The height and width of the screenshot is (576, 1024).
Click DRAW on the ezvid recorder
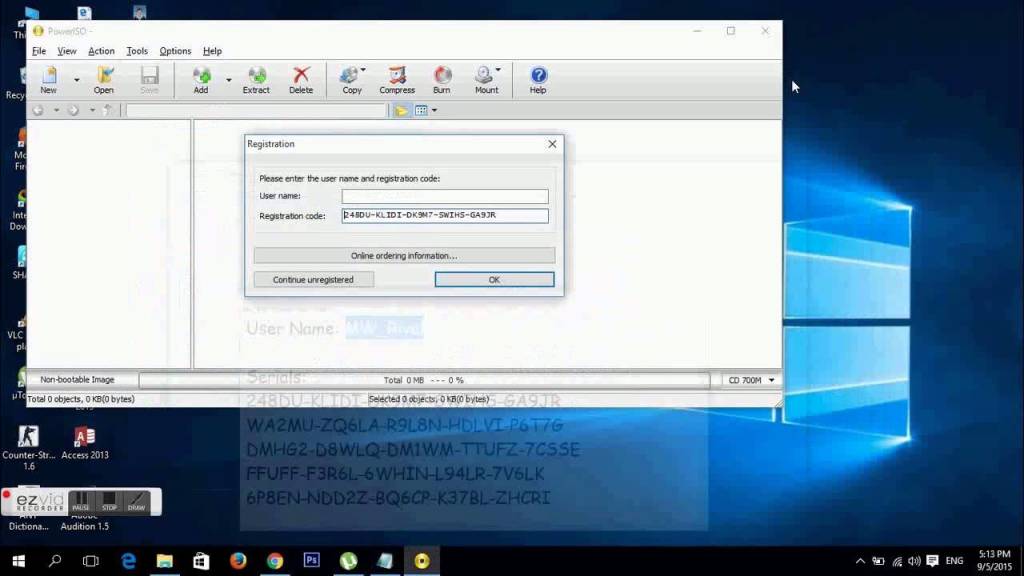(136, 502)
